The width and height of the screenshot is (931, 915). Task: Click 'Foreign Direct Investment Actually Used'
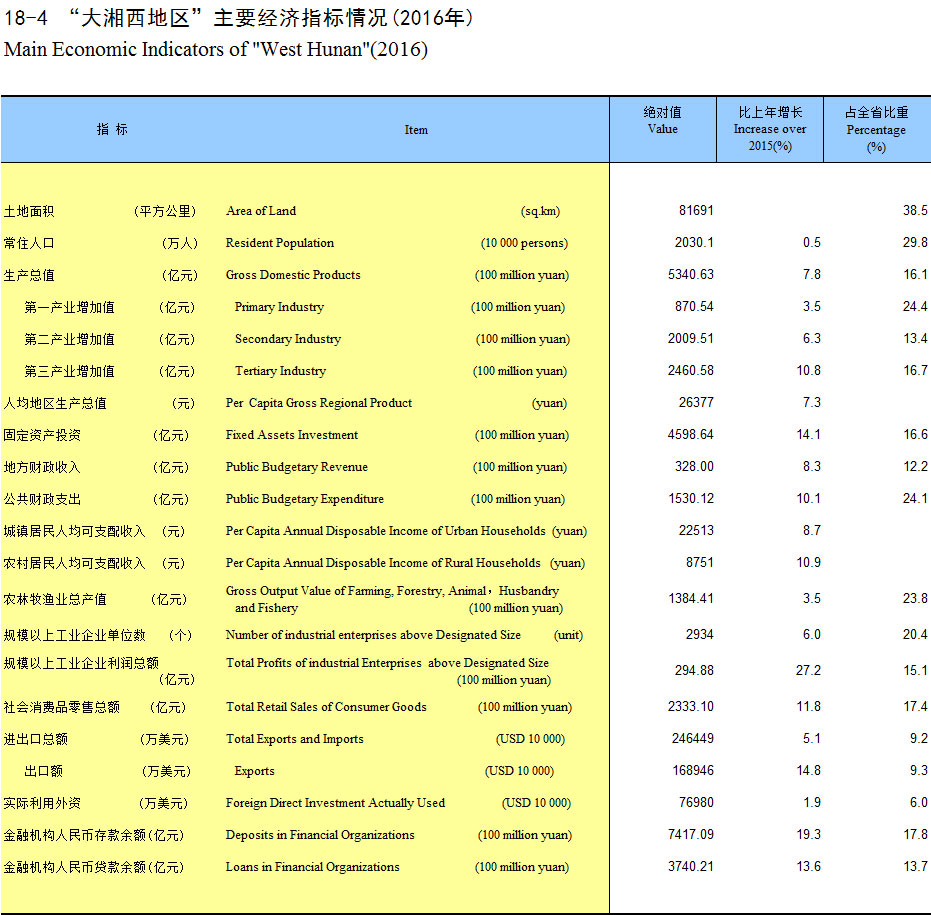335,803
